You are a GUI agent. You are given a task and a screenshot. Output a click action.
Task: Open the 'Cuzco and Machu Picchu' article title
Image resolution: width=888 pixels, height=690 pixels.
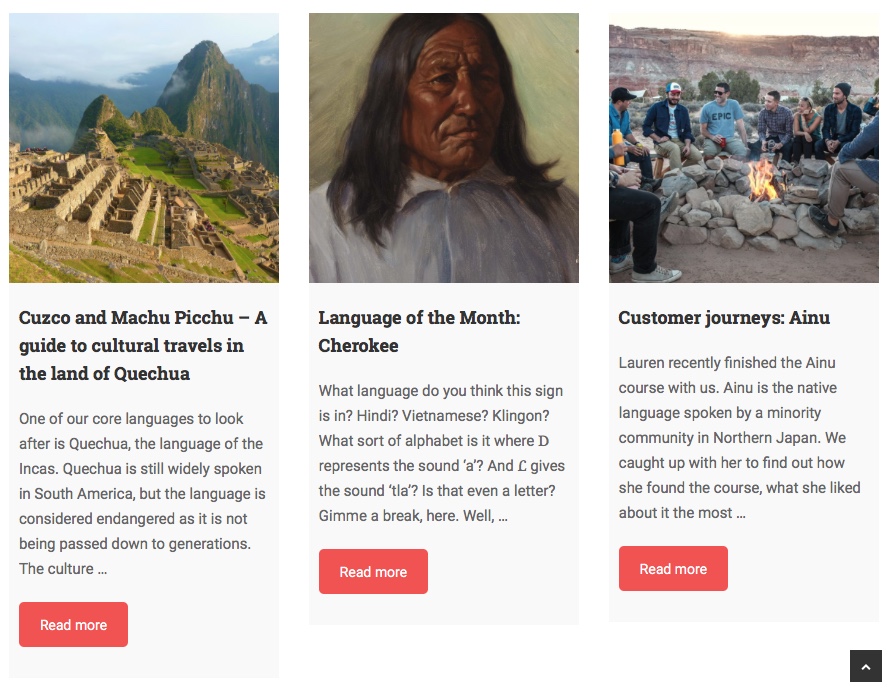click(x=143, y=345)
